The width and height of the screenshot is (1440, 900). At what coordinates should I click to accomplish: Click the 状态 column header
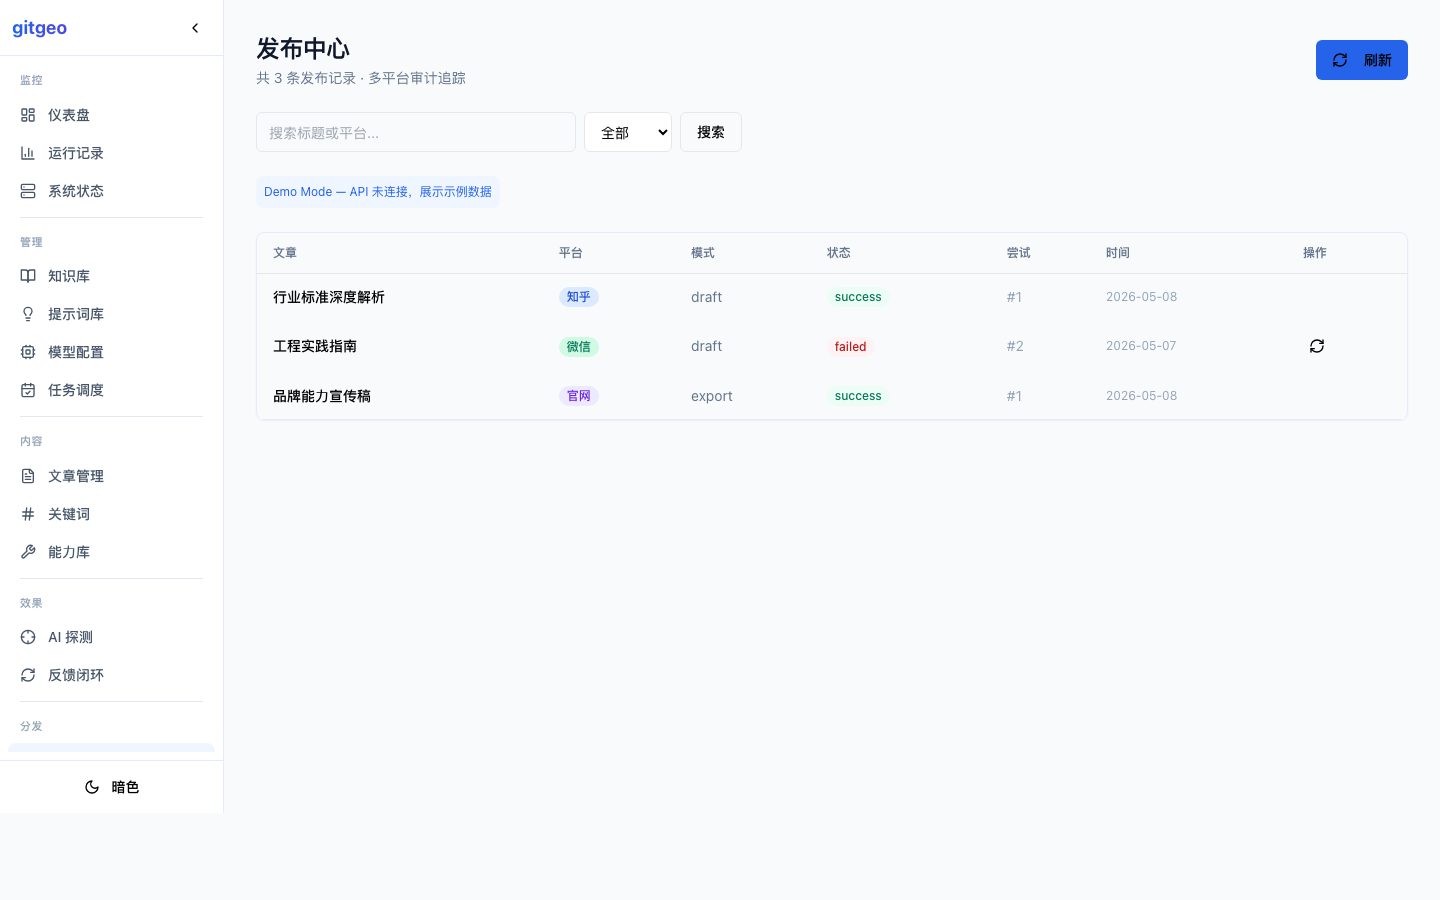point(839,253)
